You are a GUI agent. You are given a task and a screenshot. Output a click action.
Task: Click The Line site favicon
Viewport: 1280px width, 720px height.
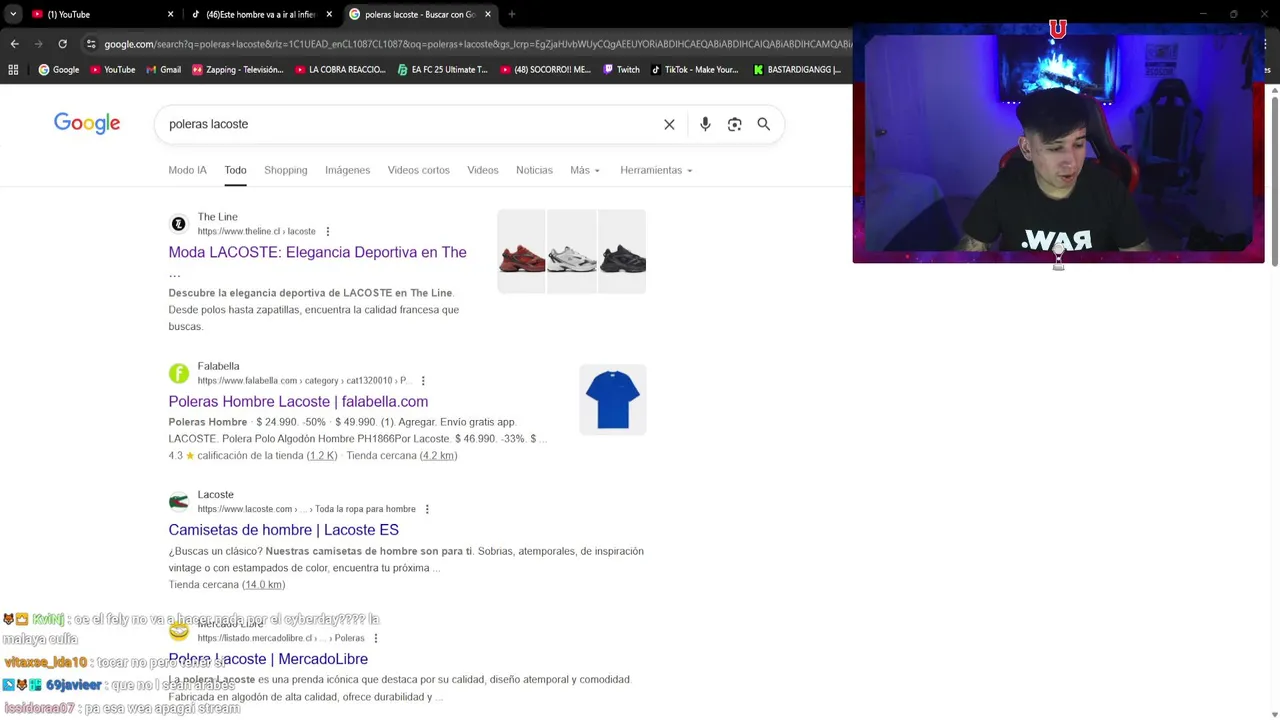(x=179, y=224)
